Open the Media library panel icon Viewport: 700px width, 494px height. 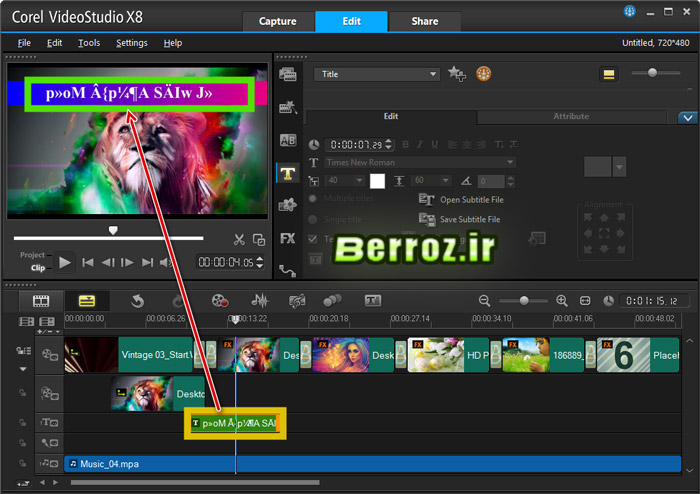pyautogui.click(x=288, y=74)
